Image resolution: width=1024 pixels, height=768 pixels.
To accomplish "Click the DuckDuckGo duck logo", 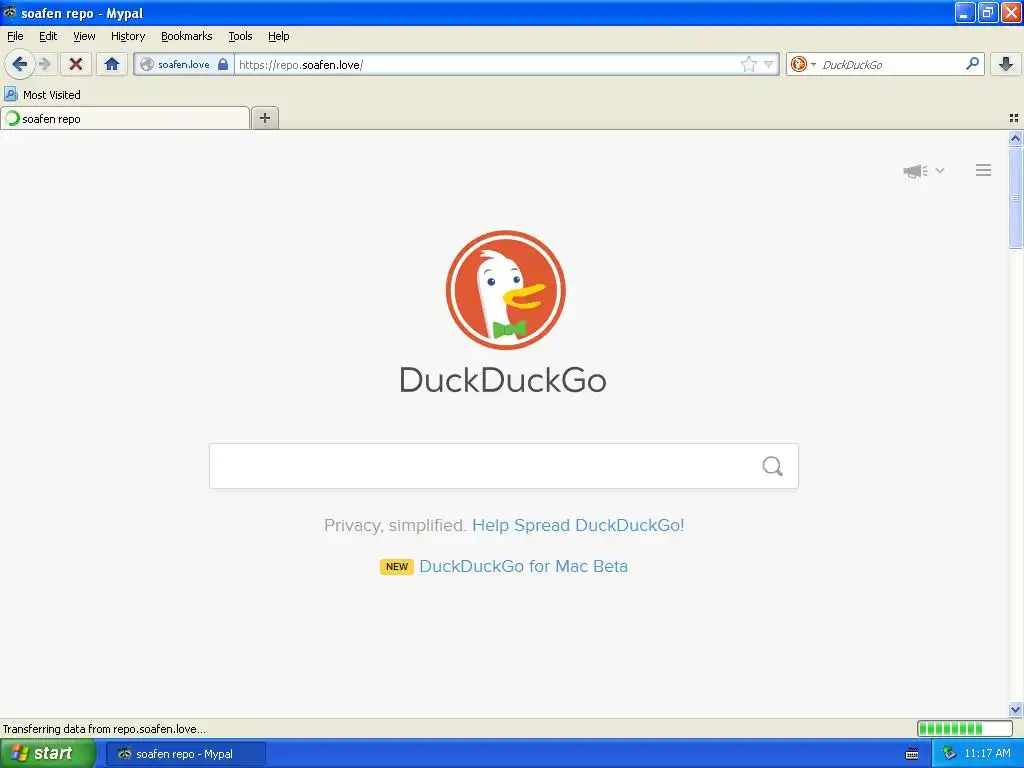I will coord(505,290).
